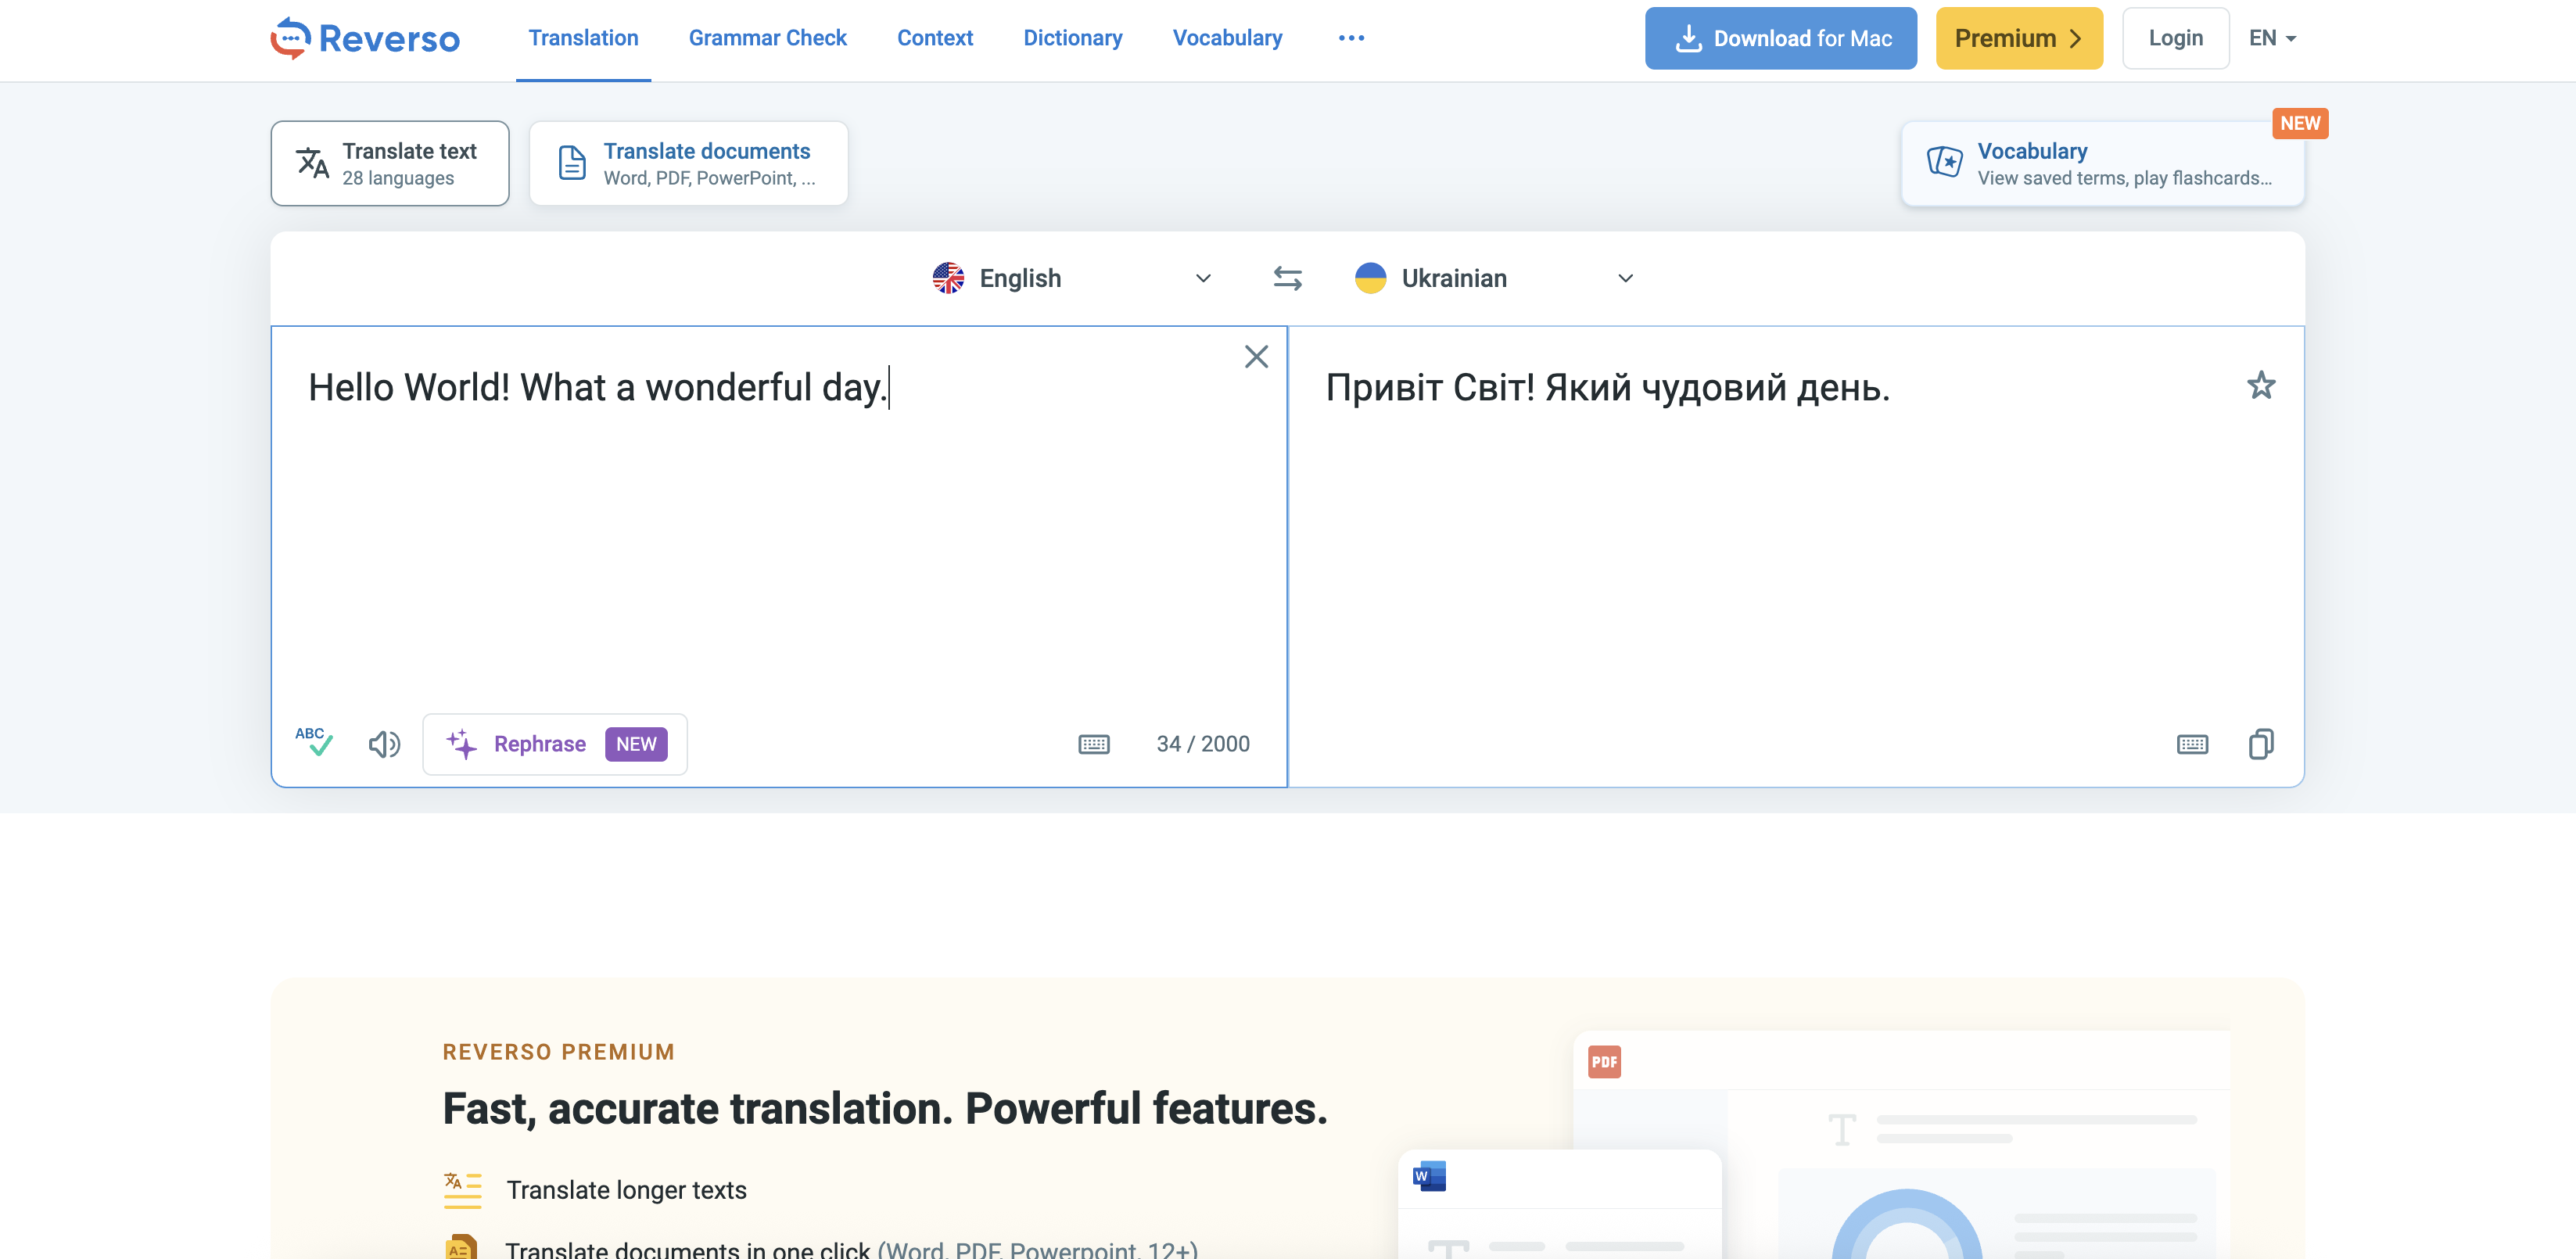Click the translate-longer-texts icon
The height and width of the screenshot is (1259, 2576).
pyautogui.click(x=462, y=1190)
